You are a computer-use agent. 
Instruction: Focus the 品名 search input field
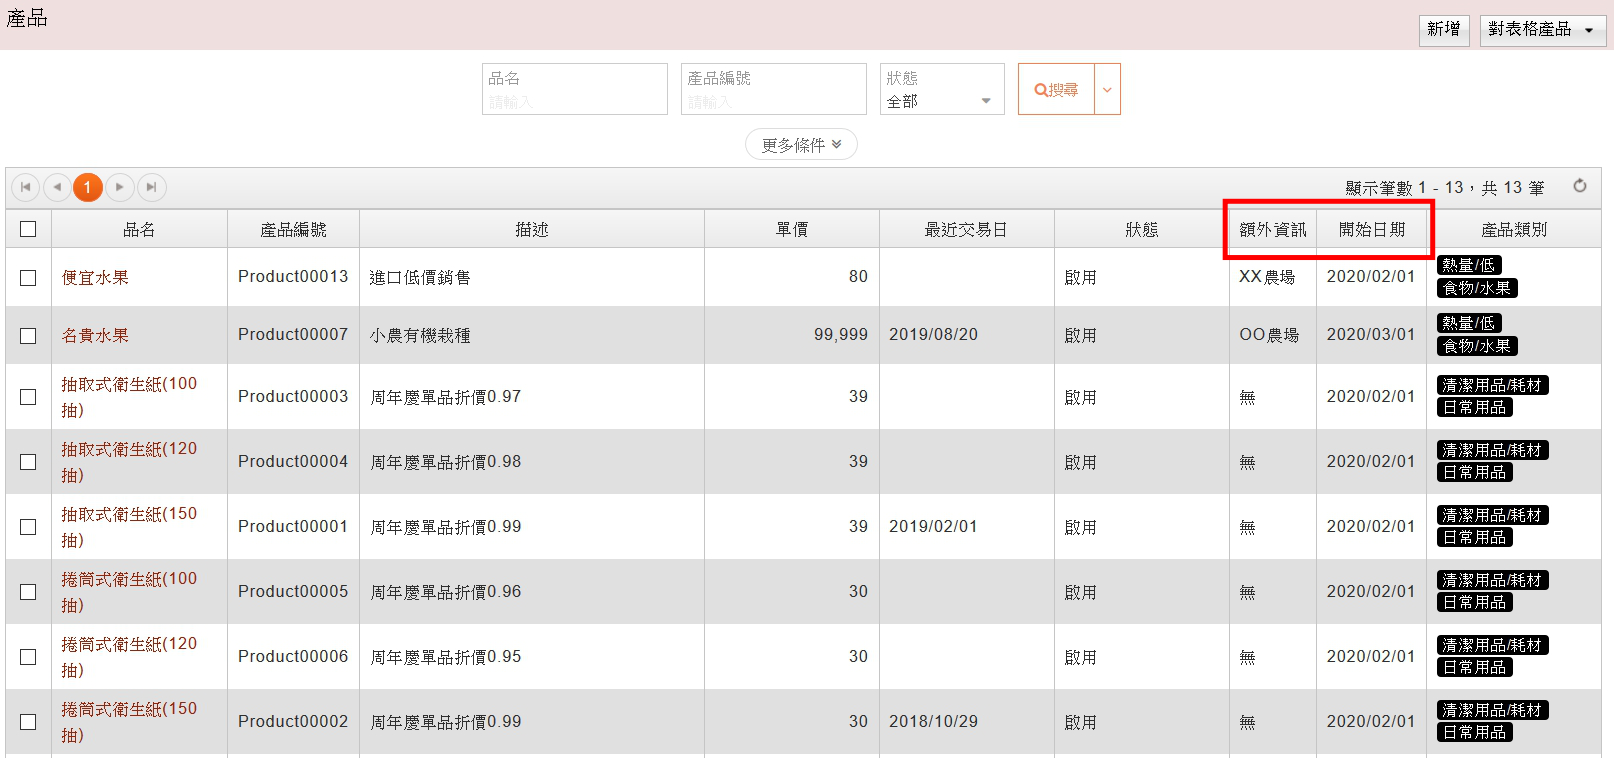574,100
